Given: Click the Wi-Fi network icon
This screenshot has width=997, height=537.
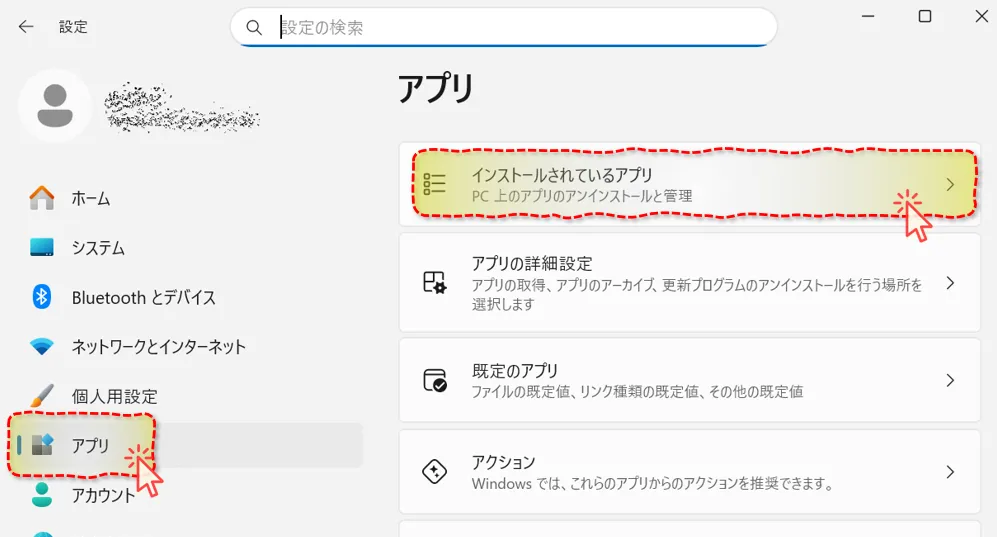Looking at the screenshot, I should point(42,346).
